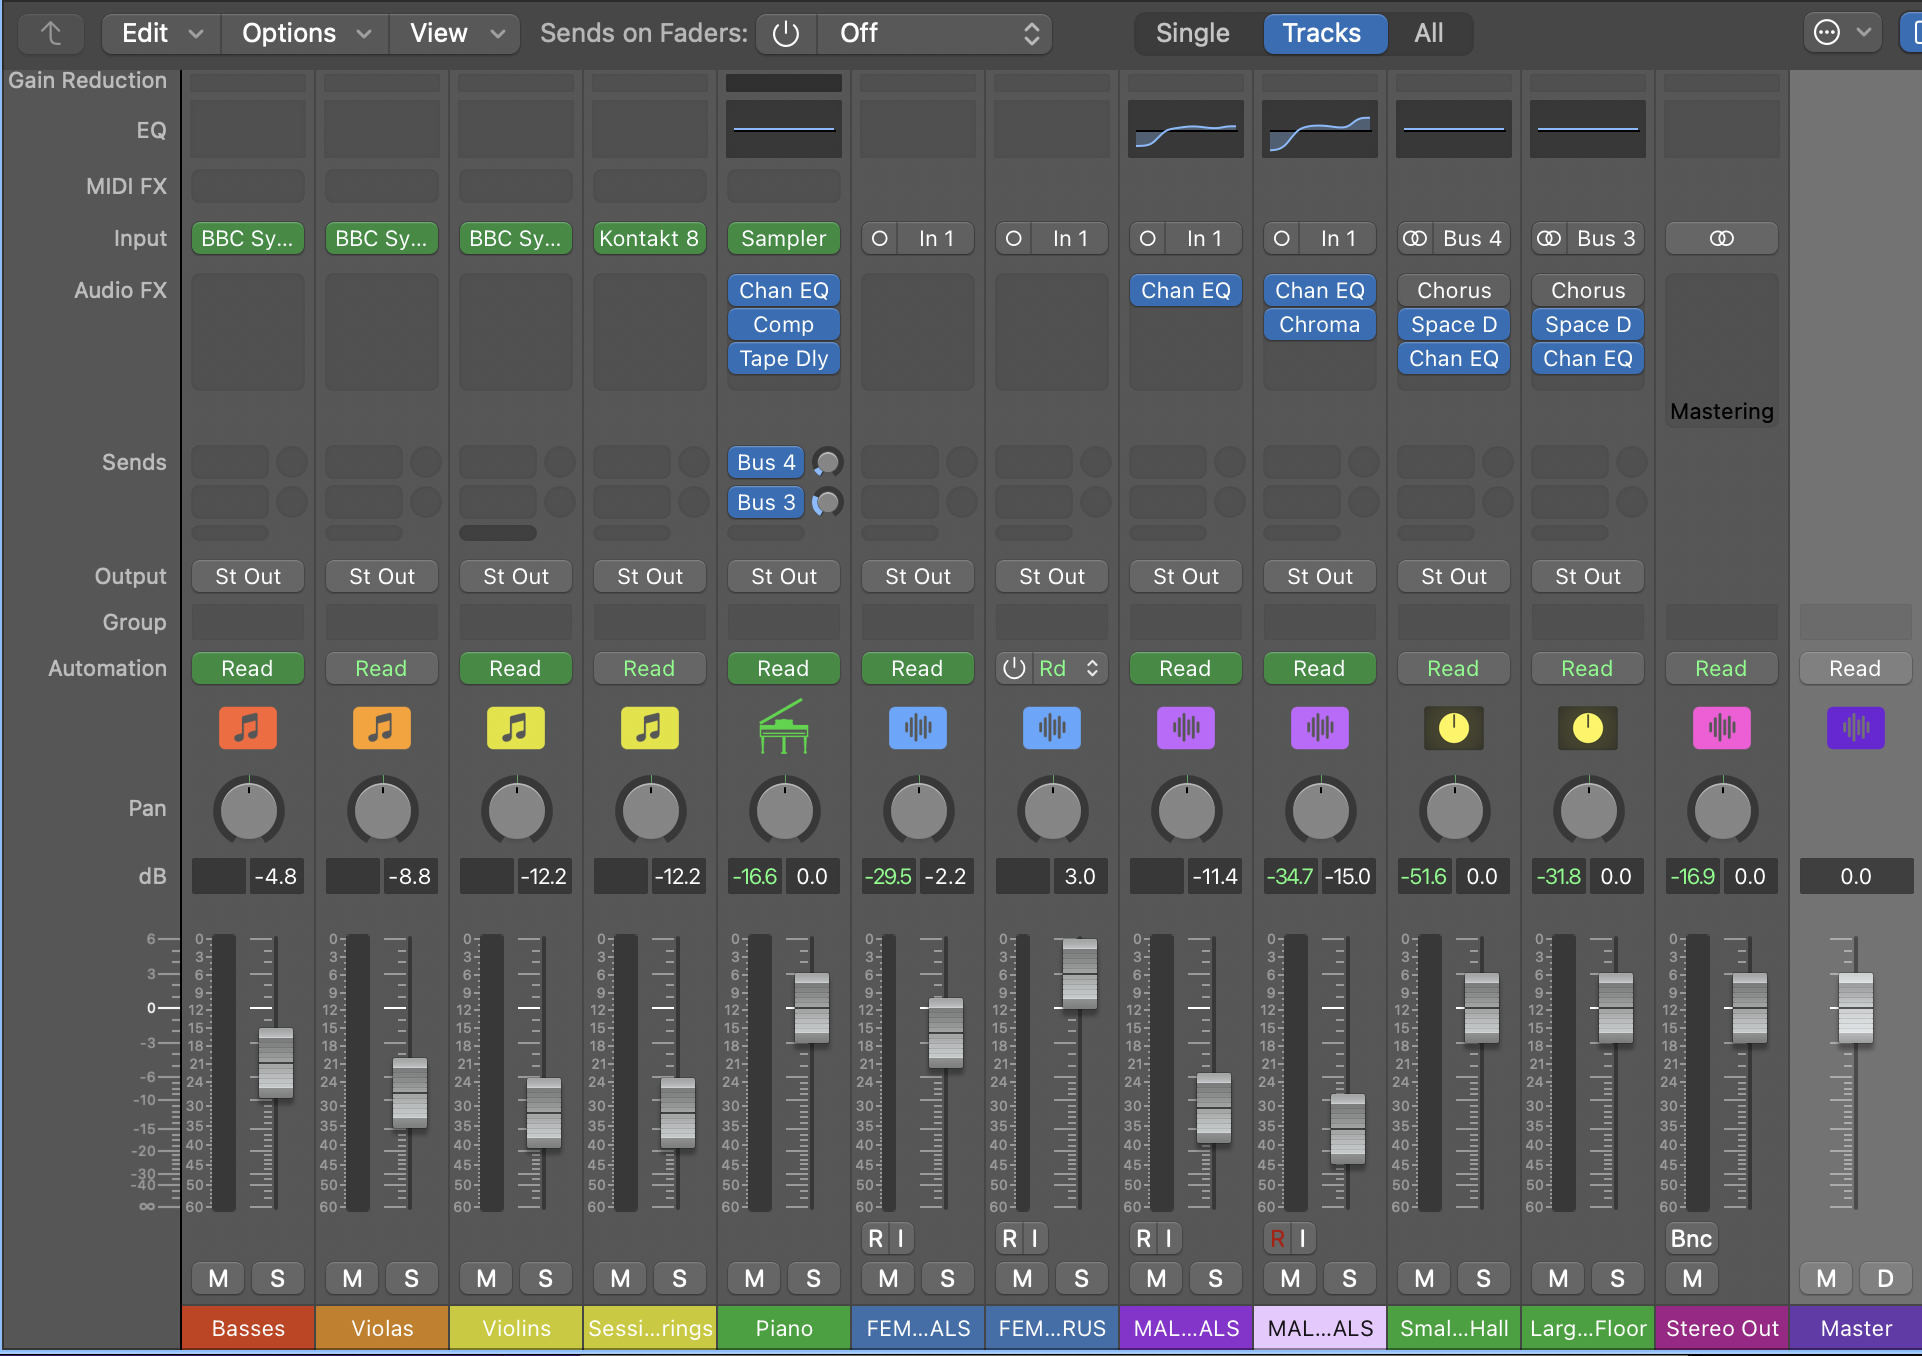Toggle the FEM...RUS automation power button

click(1014, 668)
